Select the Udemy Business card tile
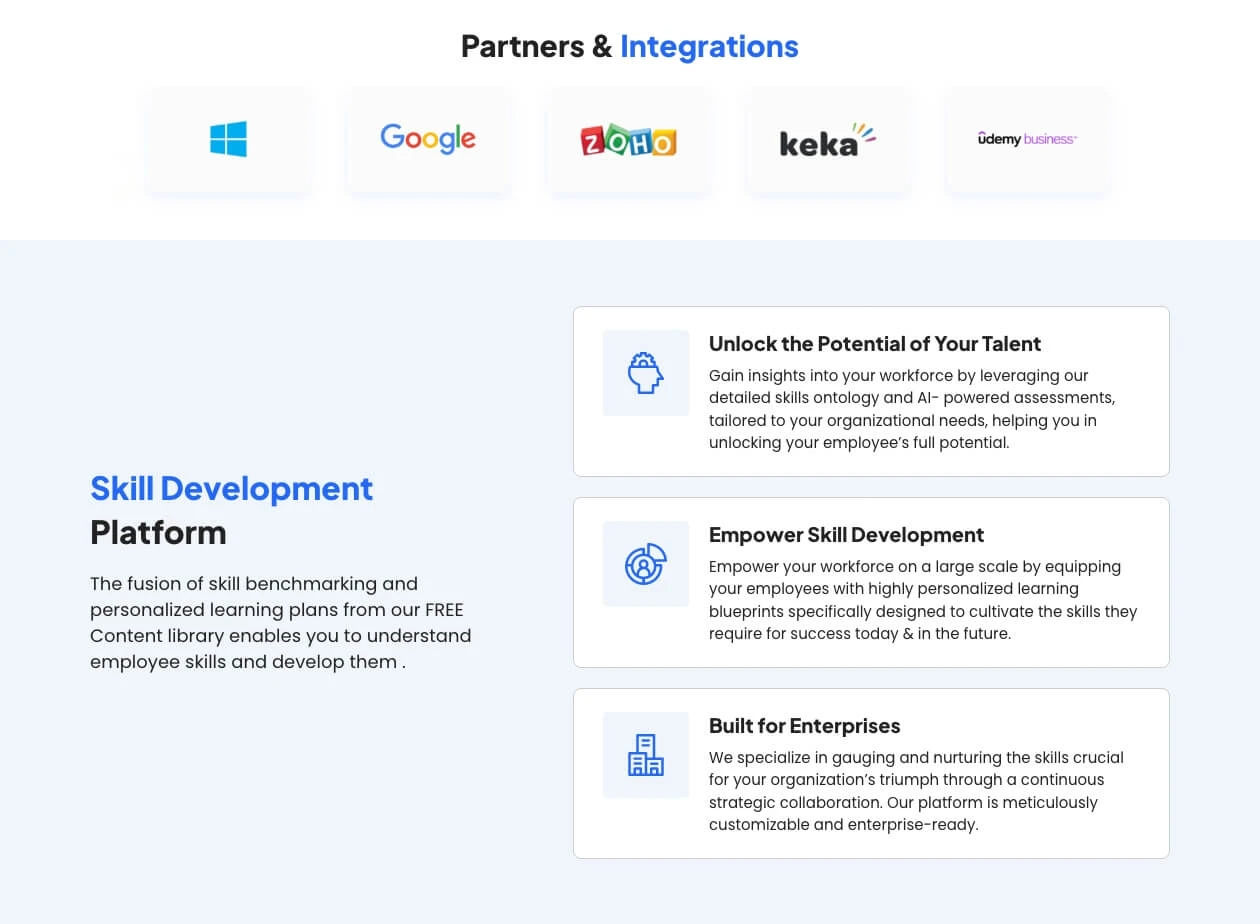This screenshot has height=924, width=1260. tap(1027, 141)
